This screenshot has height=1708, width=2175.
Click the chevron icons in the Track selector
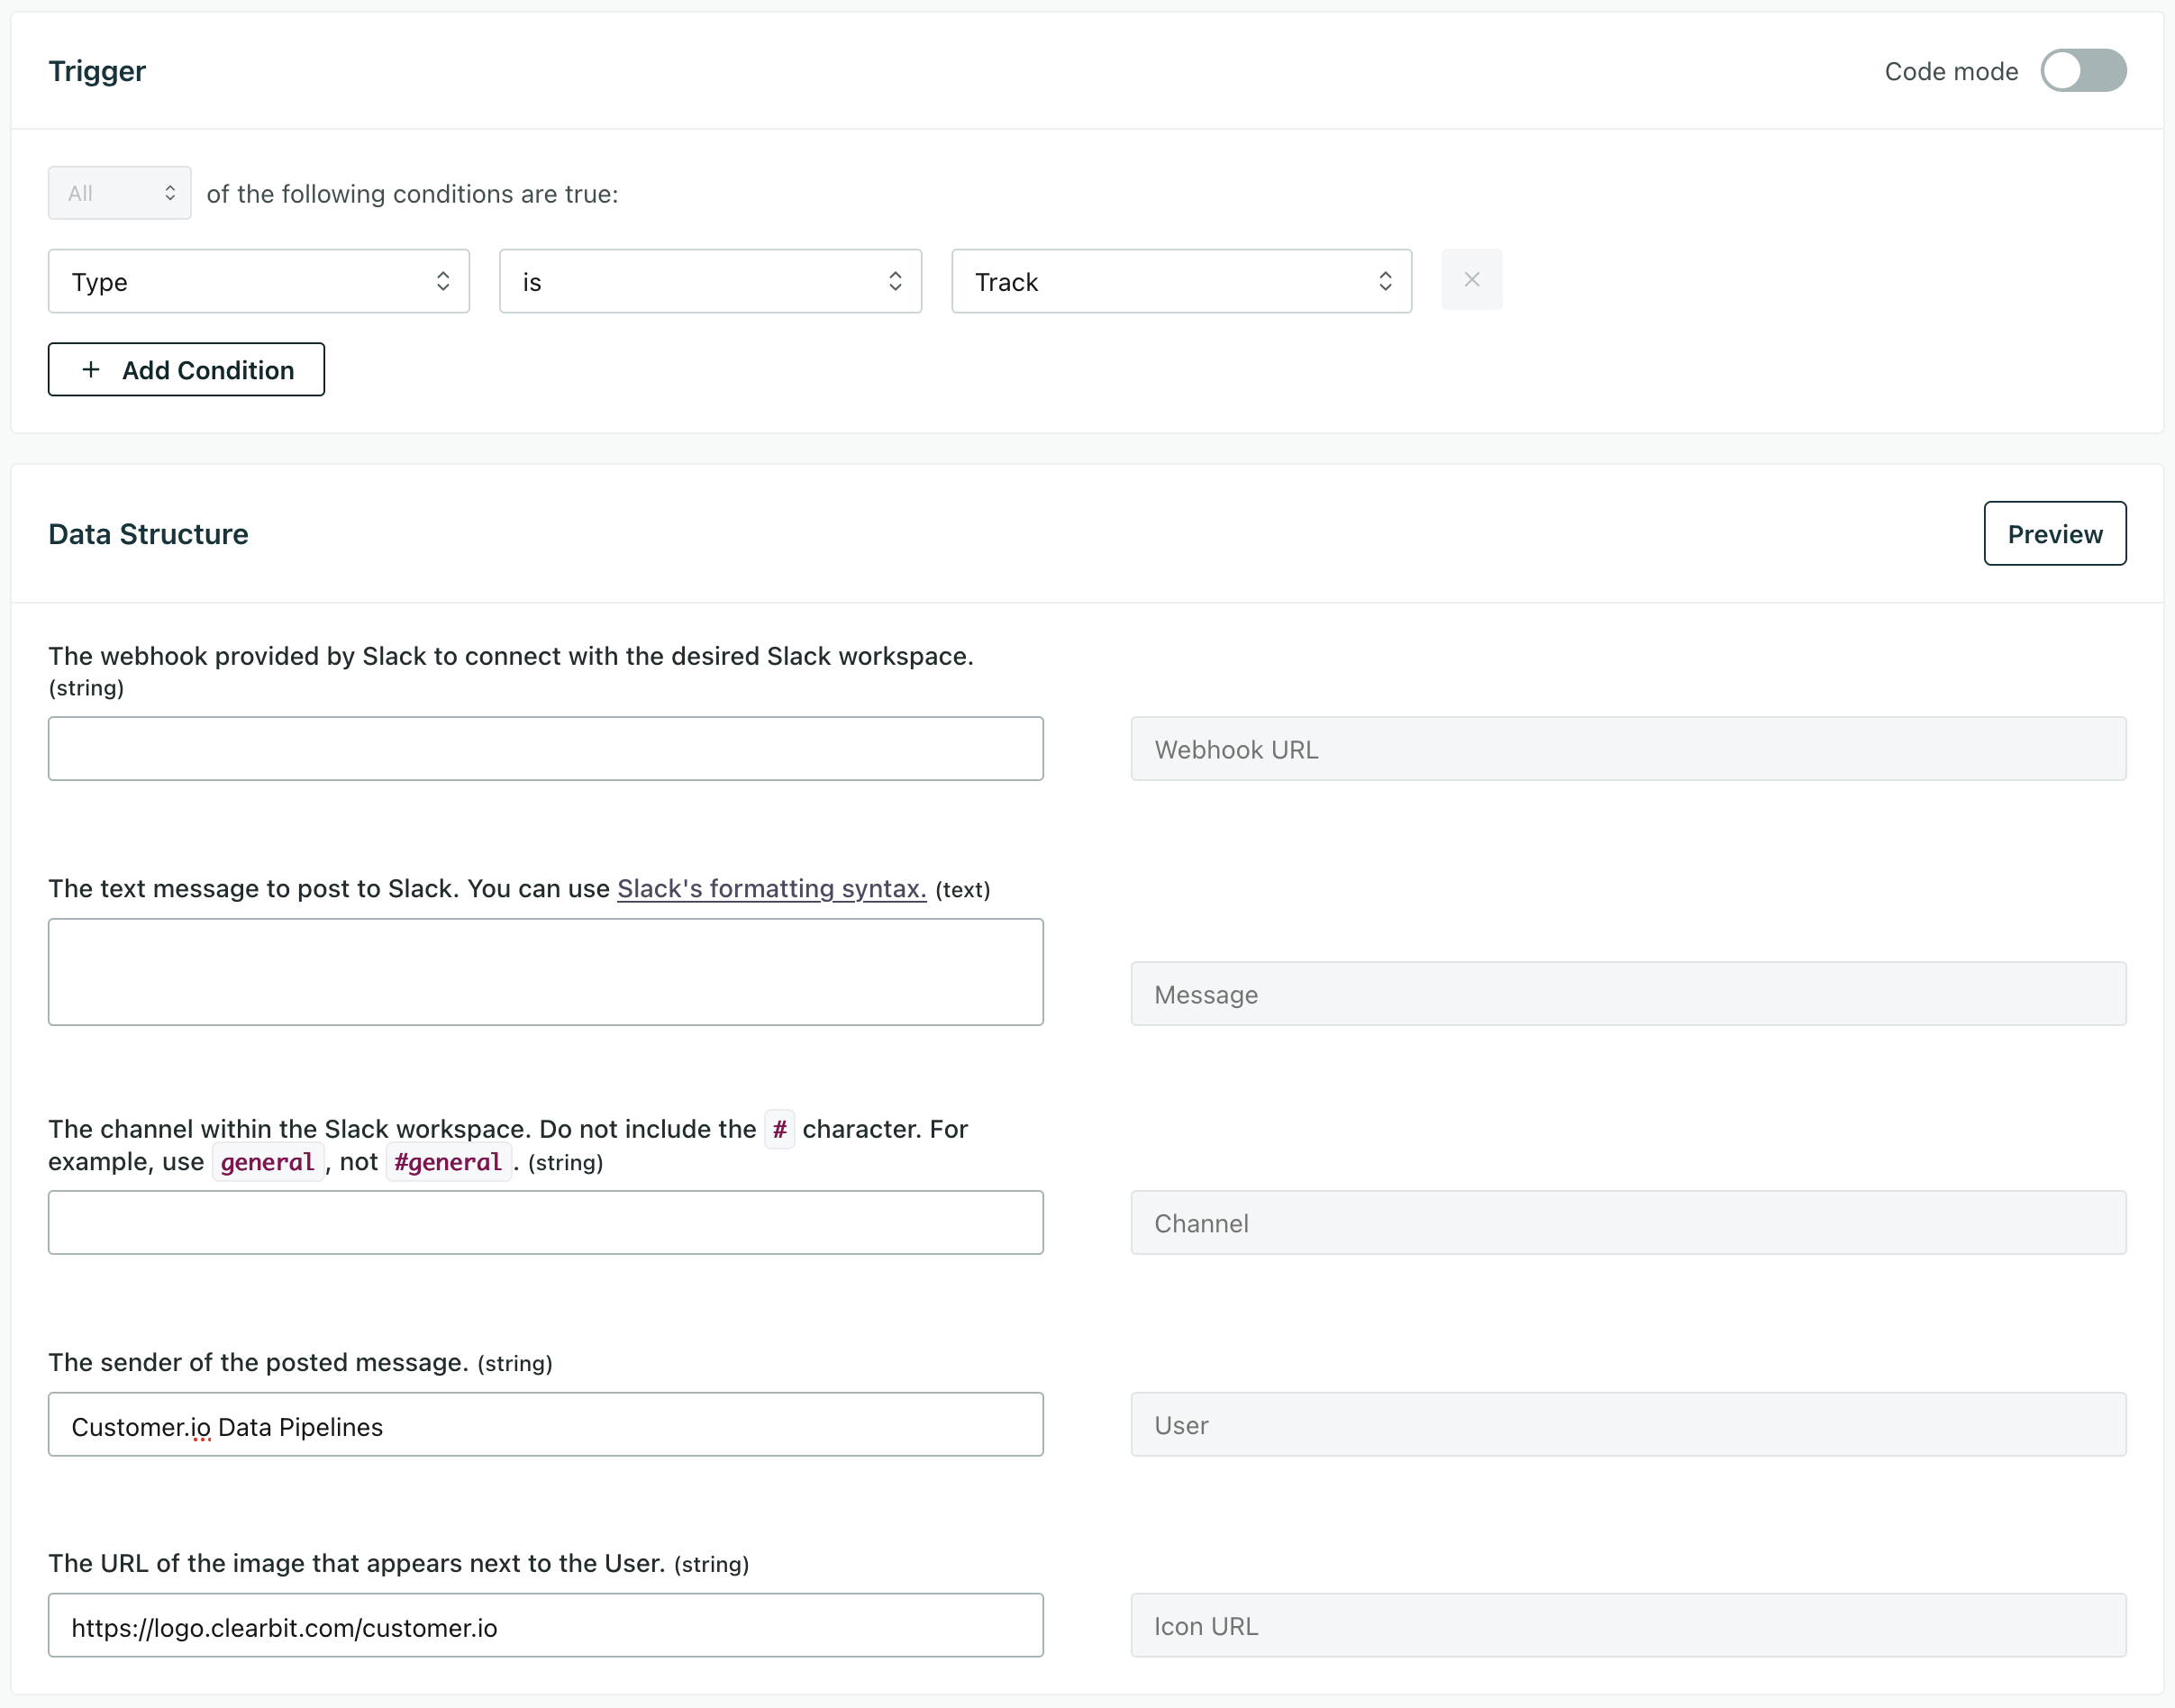point(1385,281)
